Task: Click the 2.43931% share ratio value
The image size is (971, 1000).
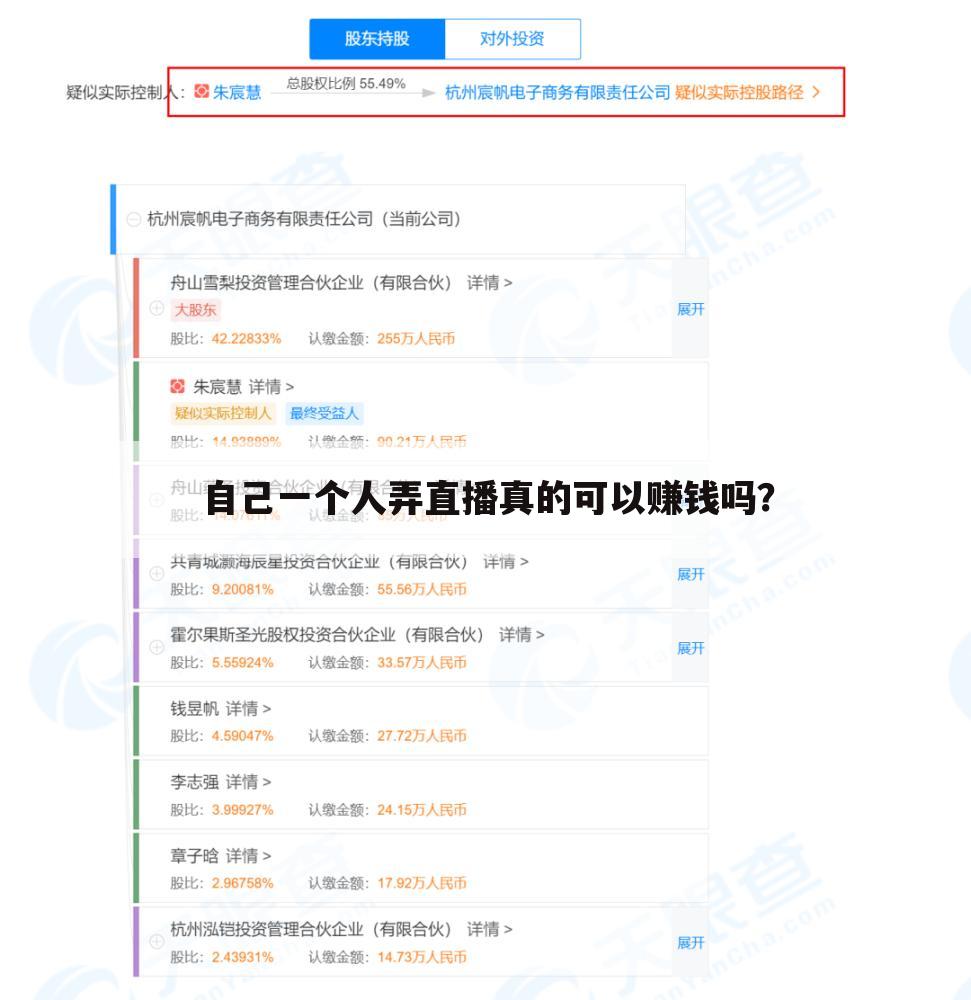Action: point(242,957)
